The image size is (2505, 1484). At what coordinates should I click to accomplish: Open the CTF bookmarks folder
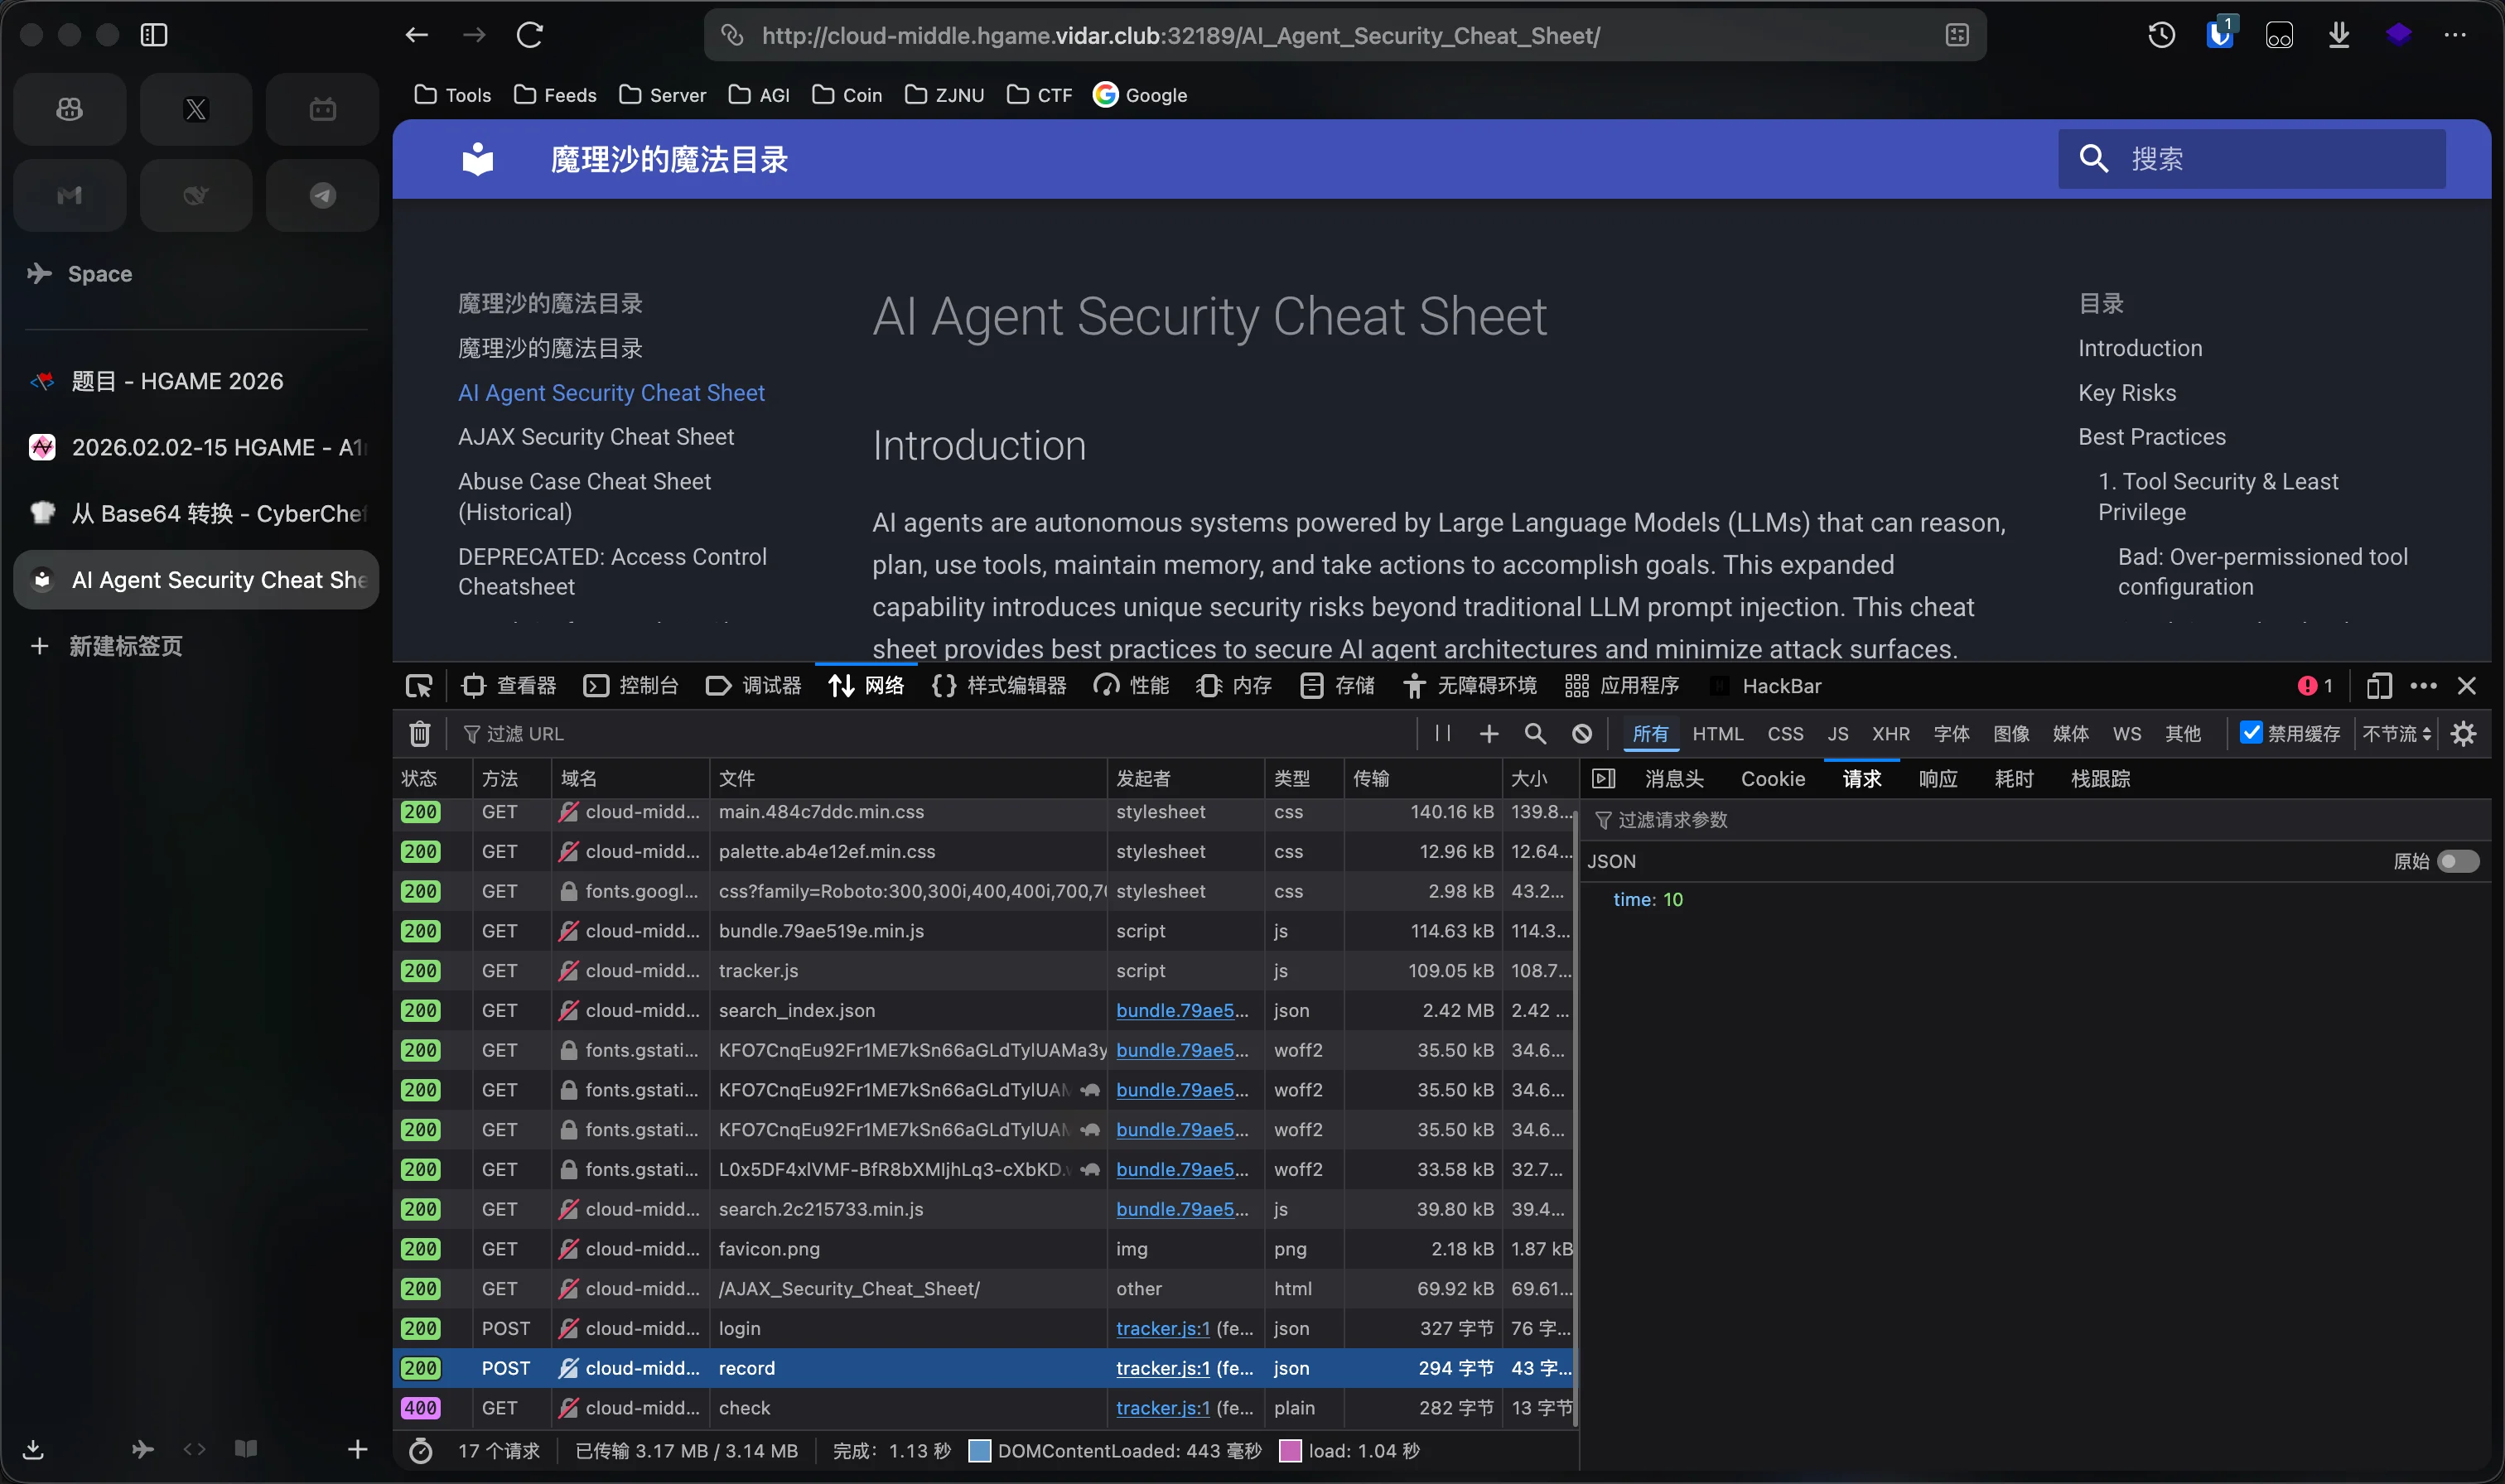click(x=1040, y=95)
